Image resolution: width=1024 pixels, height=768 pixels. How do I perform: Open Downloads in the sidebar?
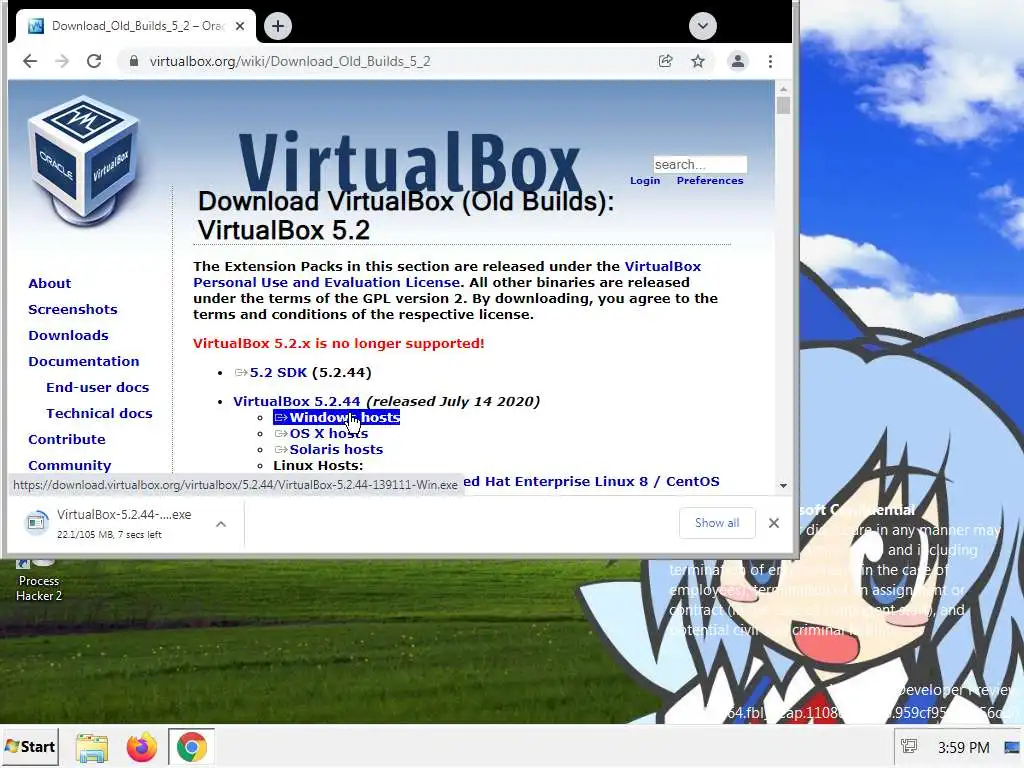[68, 336]
